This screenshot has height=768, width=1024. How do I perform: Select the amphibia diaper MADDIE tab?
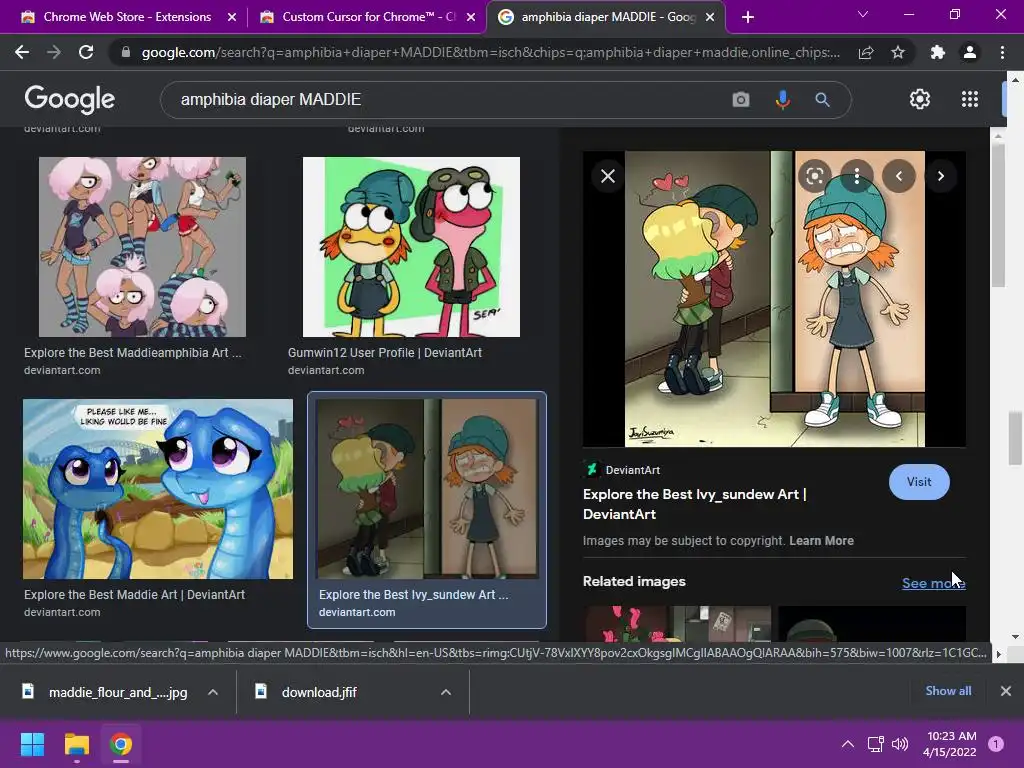click(605, 17)
